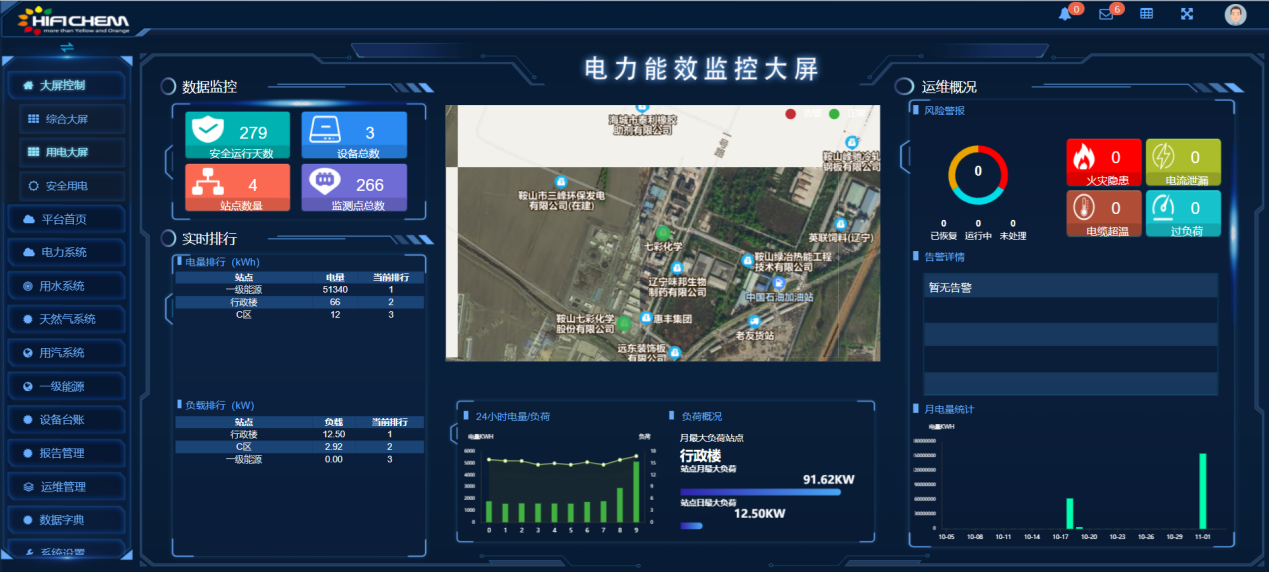The height and width of the screenshot is (572, 1269).
Task: Click the 站点月最大负荷 progress bar
Action: pyautogui.click(x=762, y=492)
